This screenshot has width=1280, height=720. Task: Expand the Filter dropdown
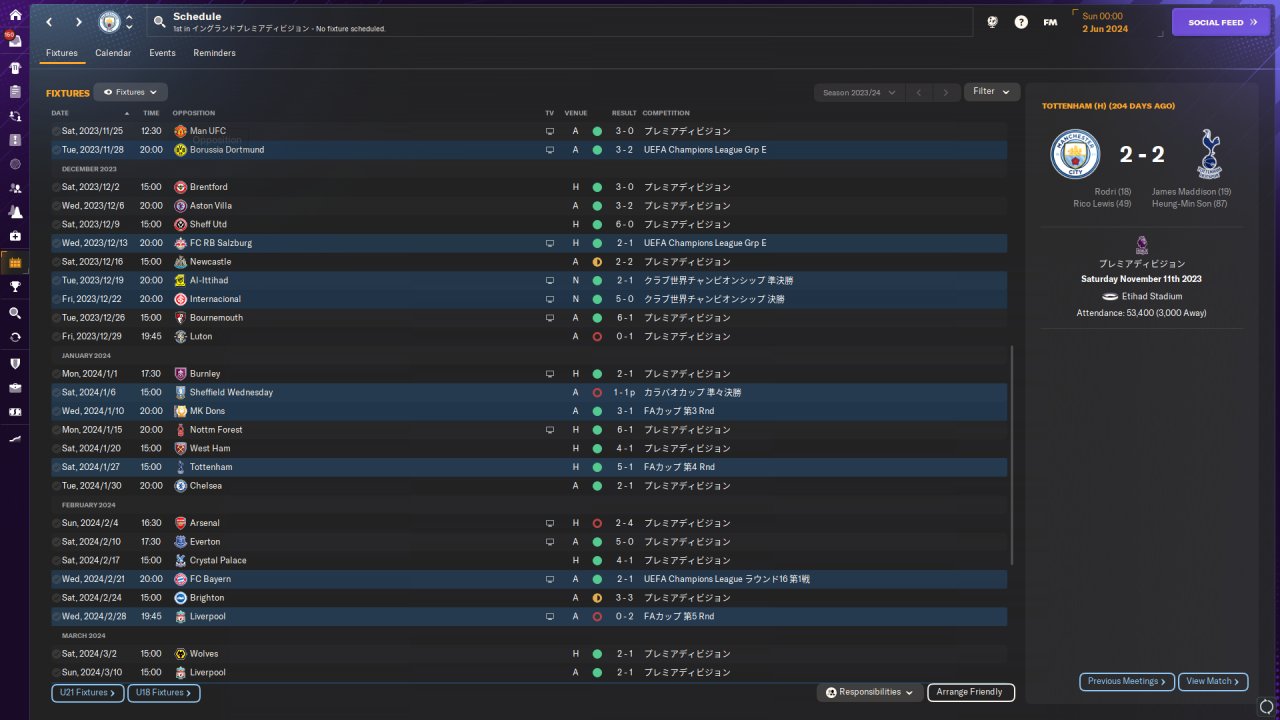(x=992, y=92)
